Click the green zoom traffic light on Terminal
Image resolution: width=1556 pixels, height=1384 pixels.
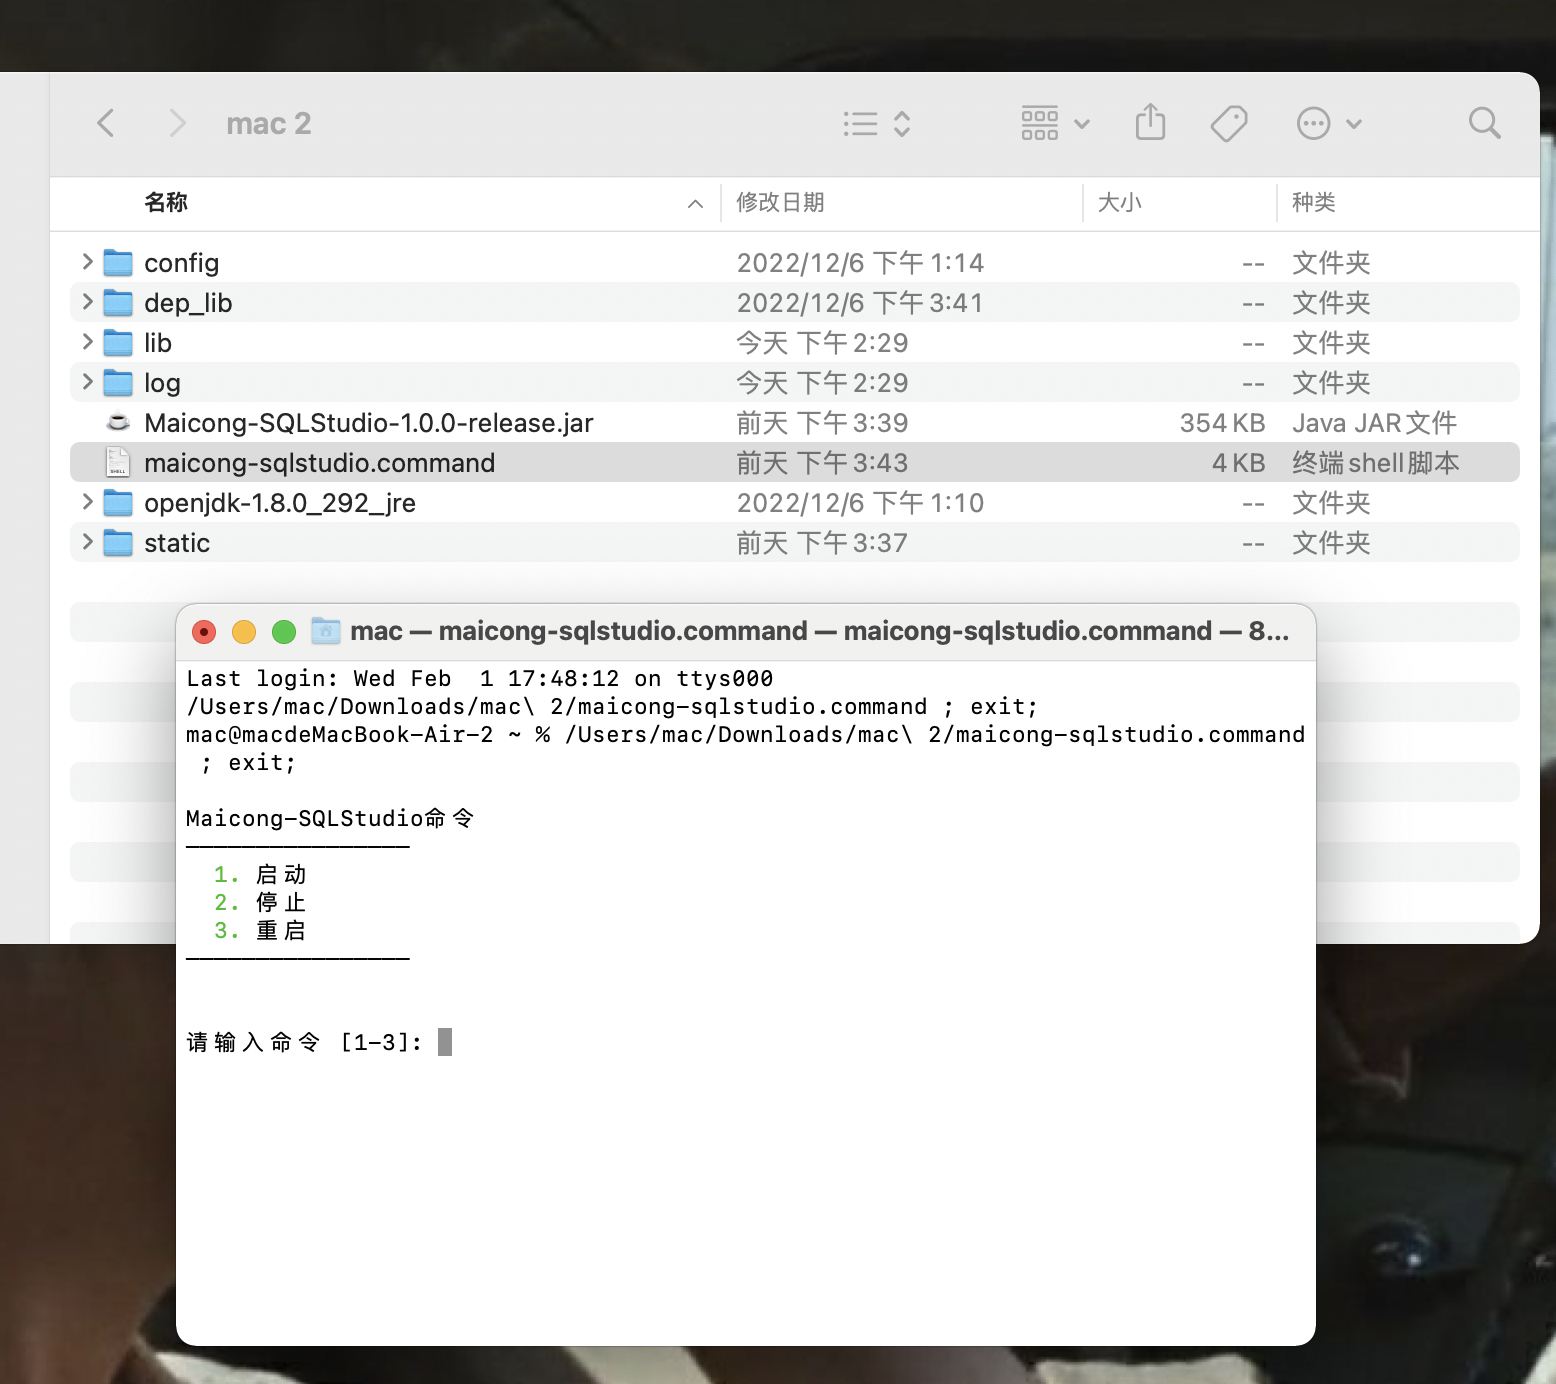(x=284, y=631)
